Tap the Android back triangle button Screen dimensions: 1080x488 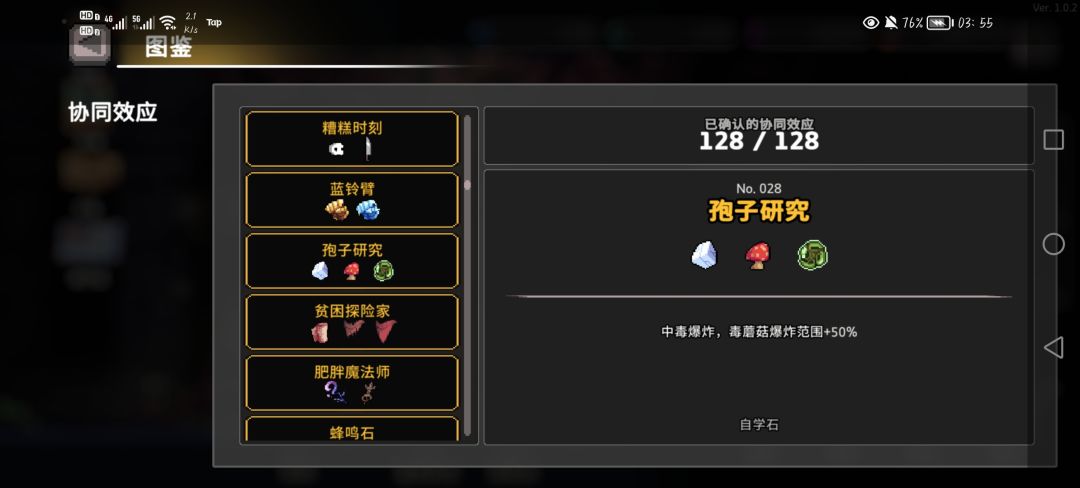click(1053, 348)
